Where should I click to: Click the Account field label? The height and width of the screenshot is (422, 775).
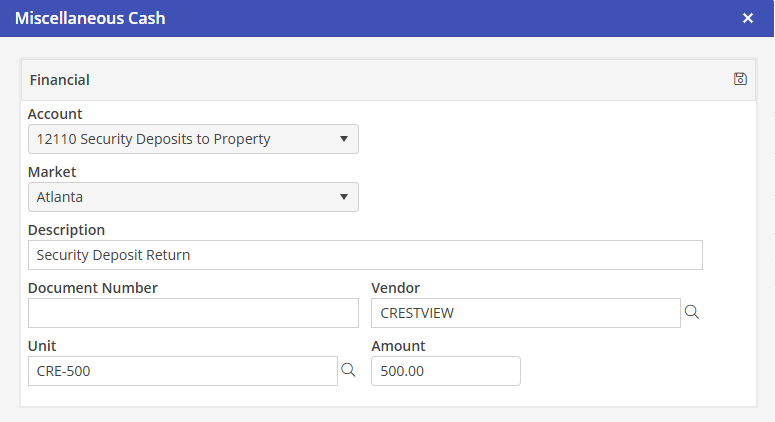pos(55,114)
